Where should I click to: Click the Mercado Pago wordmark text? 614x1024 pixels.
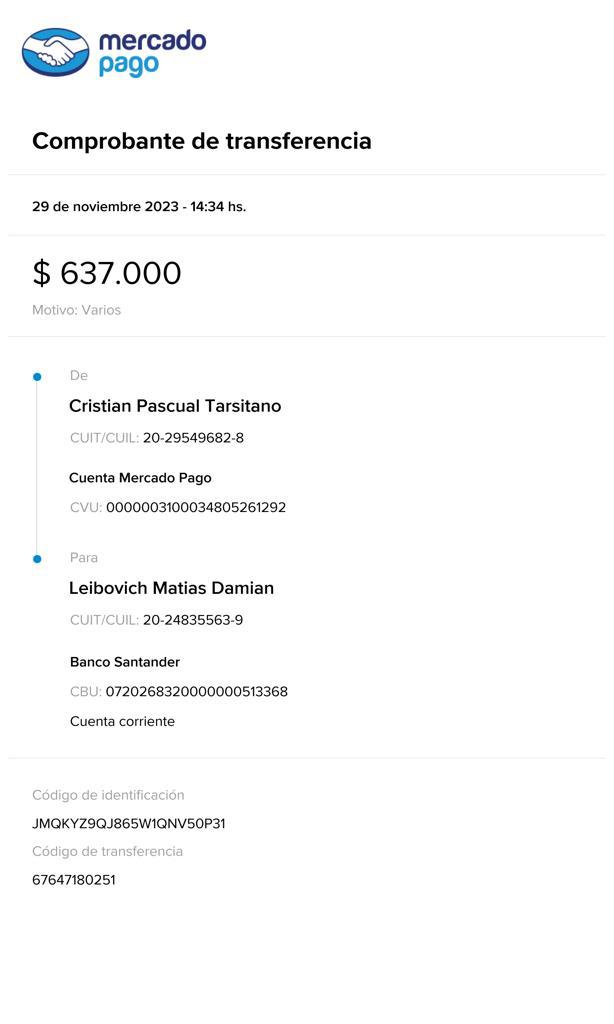pos(152,52)
